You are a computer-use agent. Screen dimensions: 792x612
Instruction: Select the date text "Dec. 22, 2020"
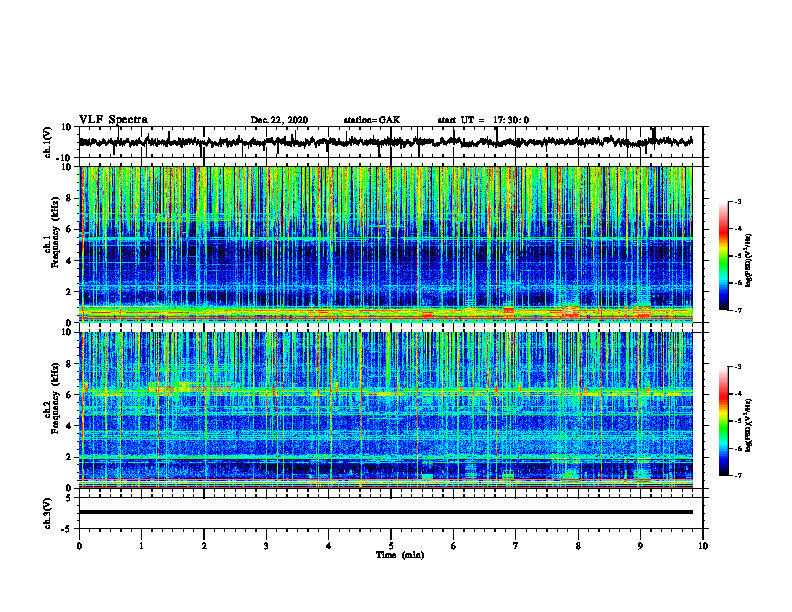(x=279, y=120)
